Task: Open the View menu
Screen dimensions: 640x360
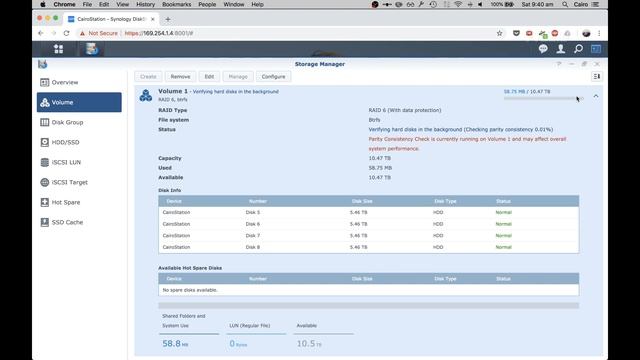Action: click(122, 4)
